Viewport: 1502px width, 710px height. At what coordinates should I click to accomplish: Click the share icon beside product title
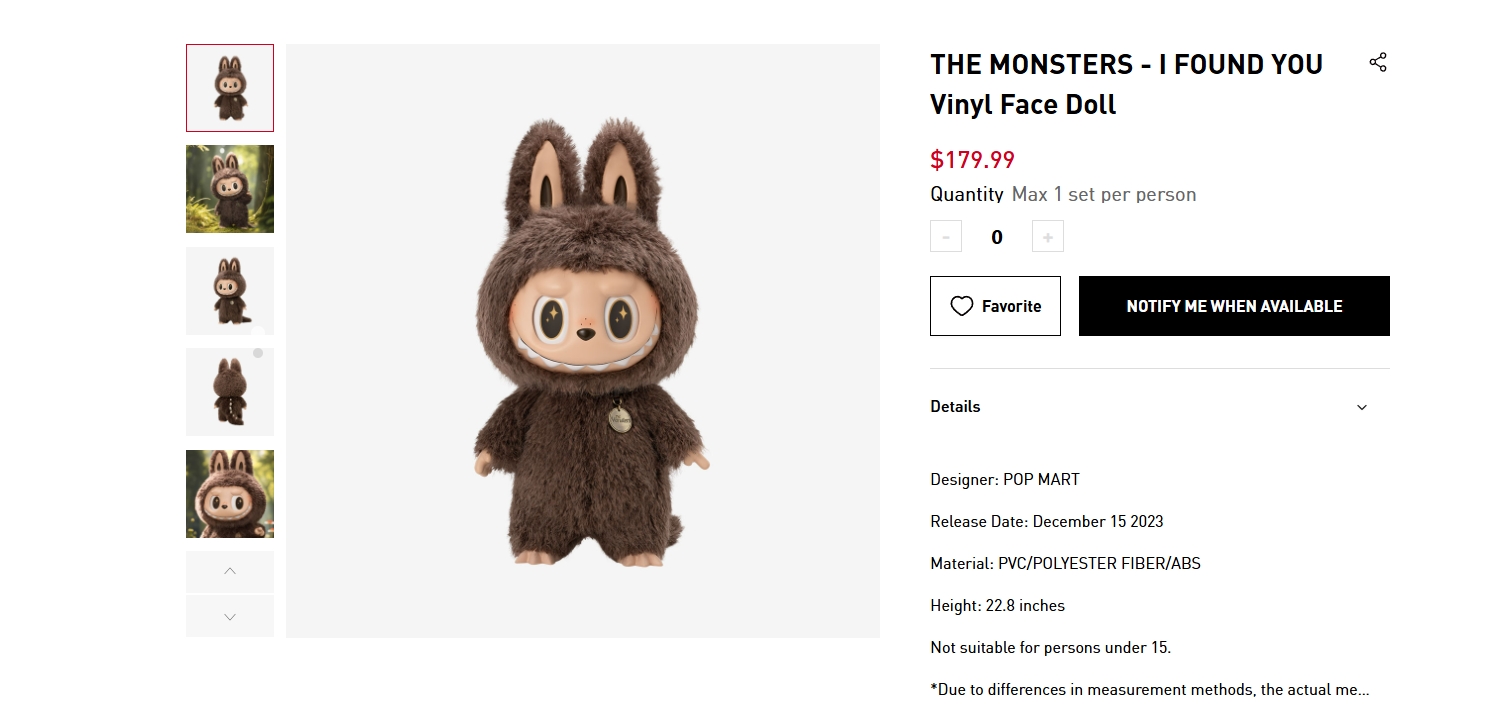pos(1378,63)
